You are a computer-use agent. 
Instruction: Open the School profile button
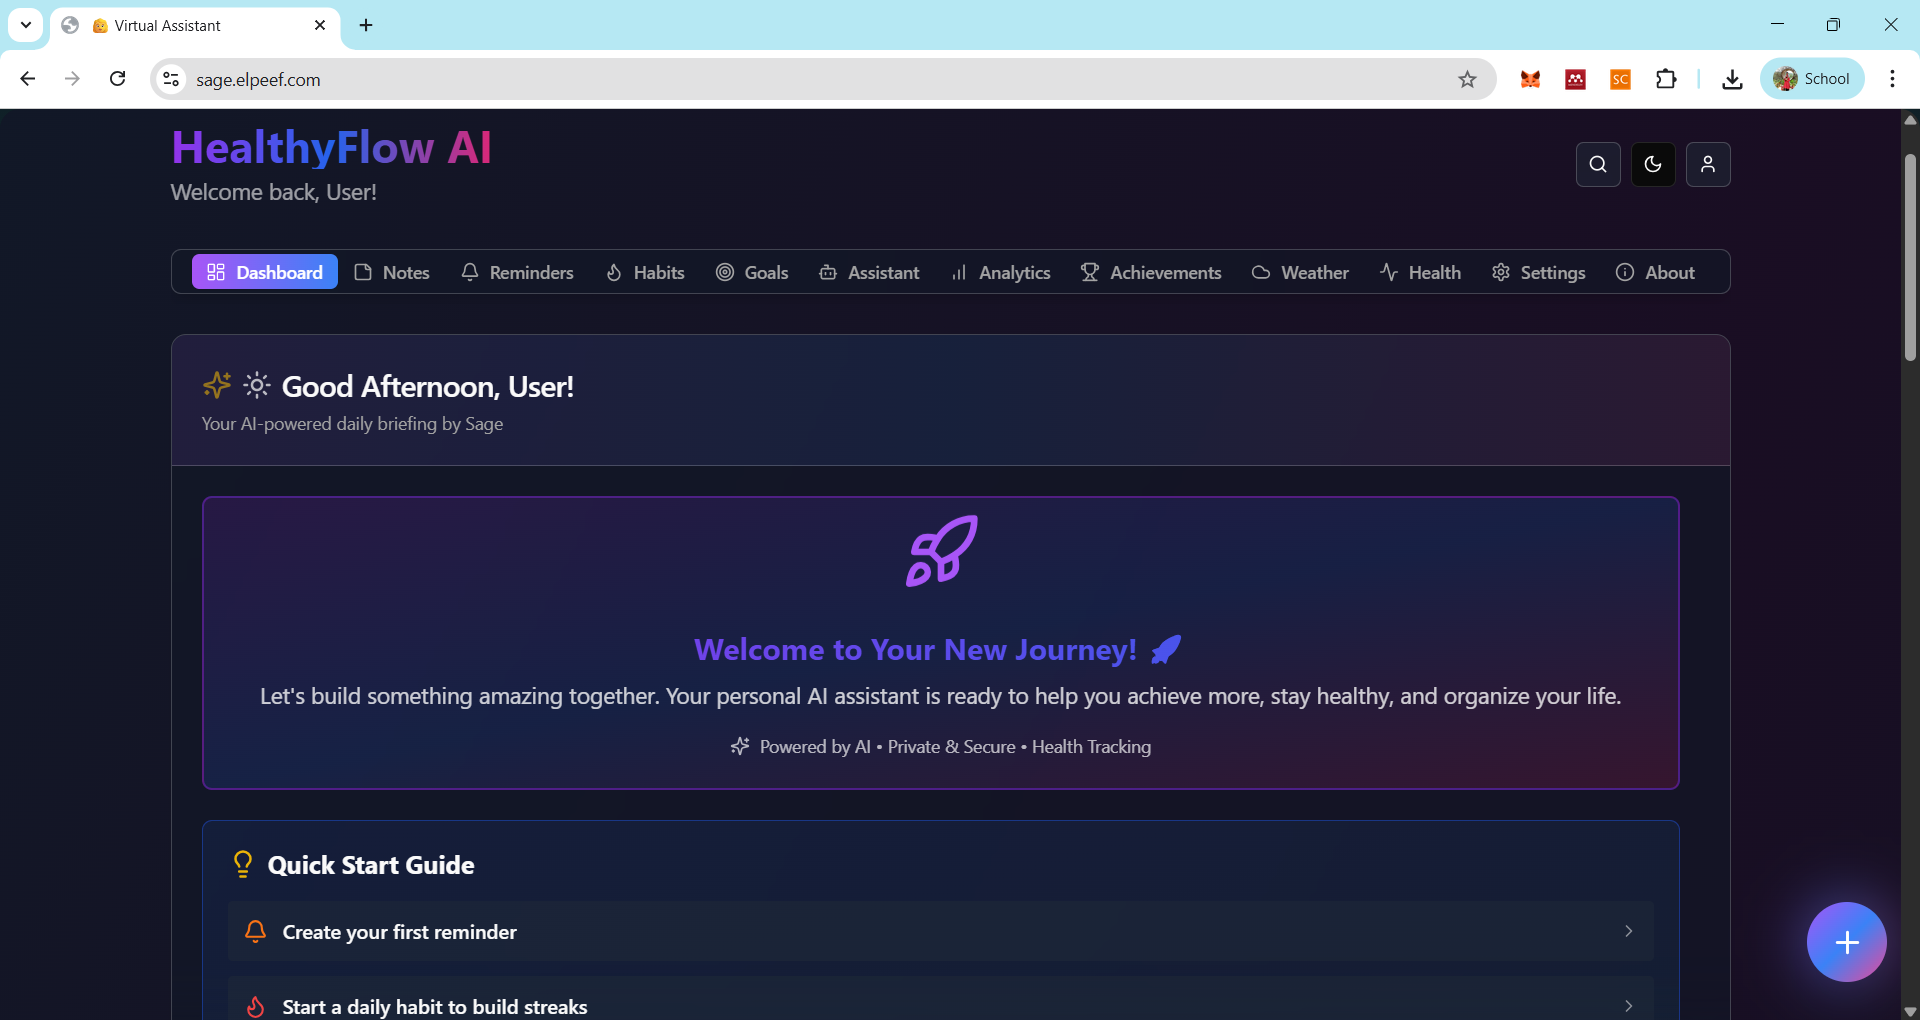click(x=1812, y=79)
